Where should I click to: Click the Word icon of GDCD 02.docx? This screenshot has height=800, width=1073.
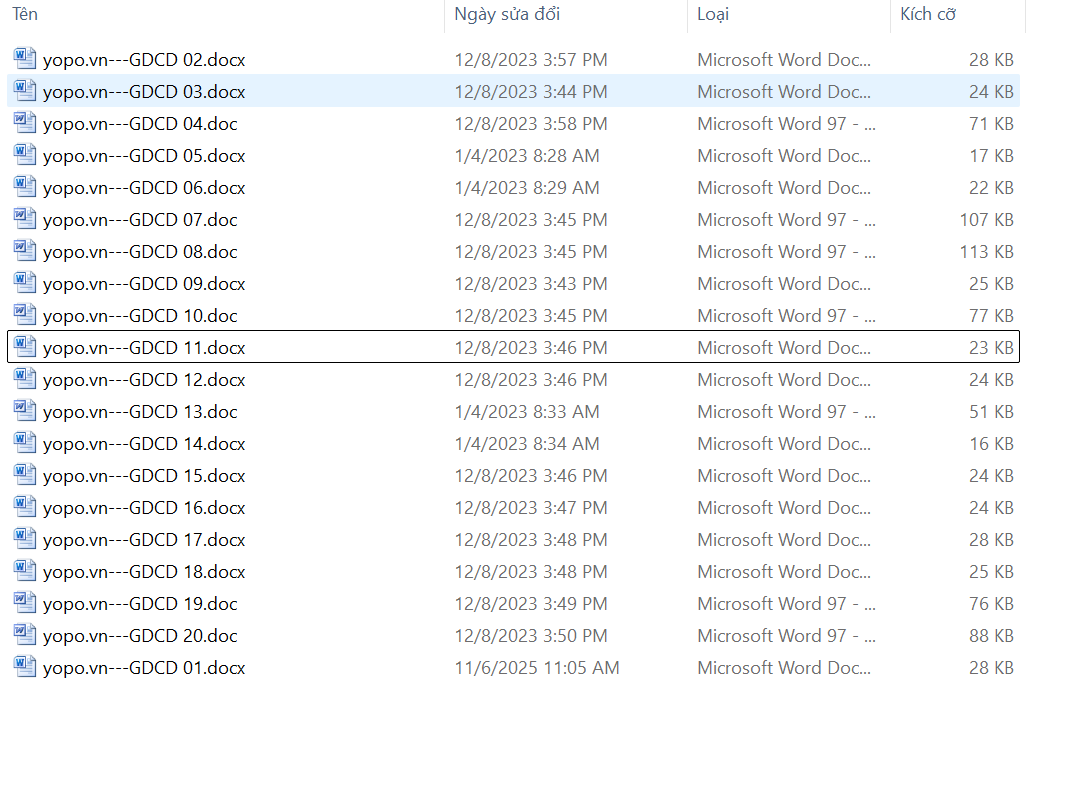click(25, 59)
